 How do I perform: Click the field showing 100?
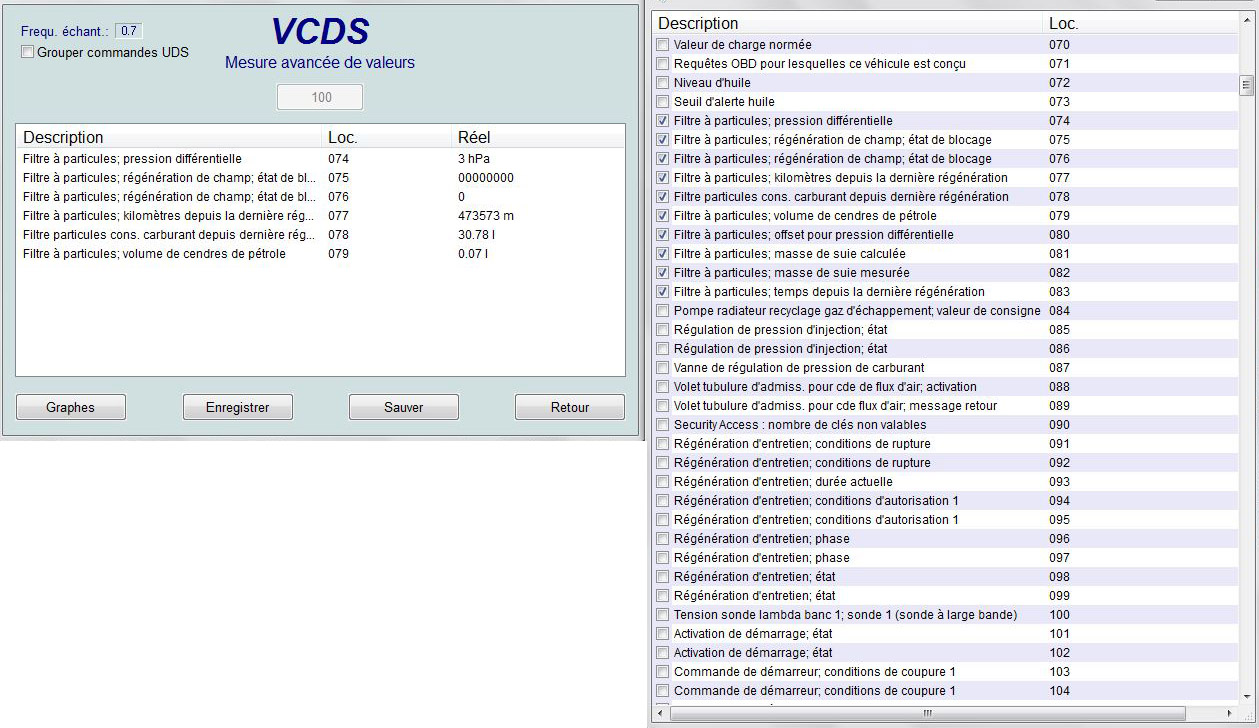(320, 97)
